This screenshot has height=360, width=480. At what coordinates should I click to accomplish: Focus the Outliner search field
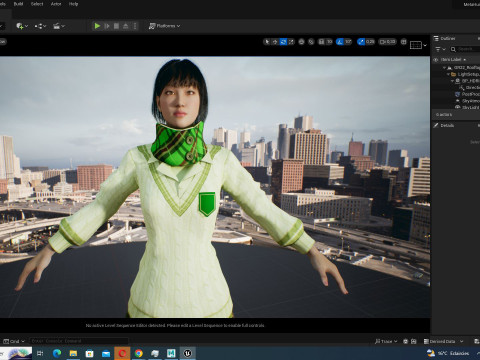pyautogui.click(x=465, y=49)
